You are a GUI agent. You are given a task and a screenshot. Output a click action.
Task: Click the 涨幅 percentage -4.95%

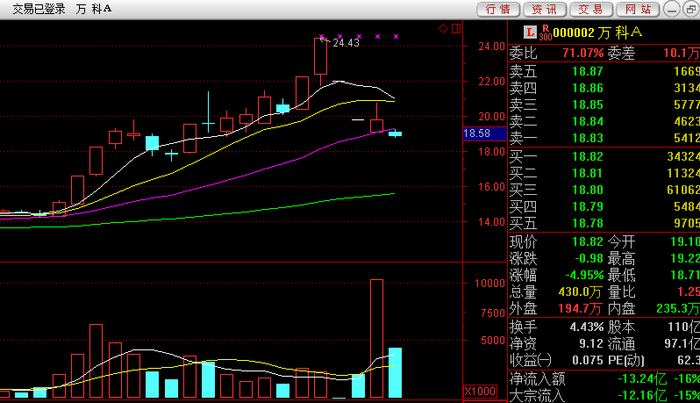(584, 275)
